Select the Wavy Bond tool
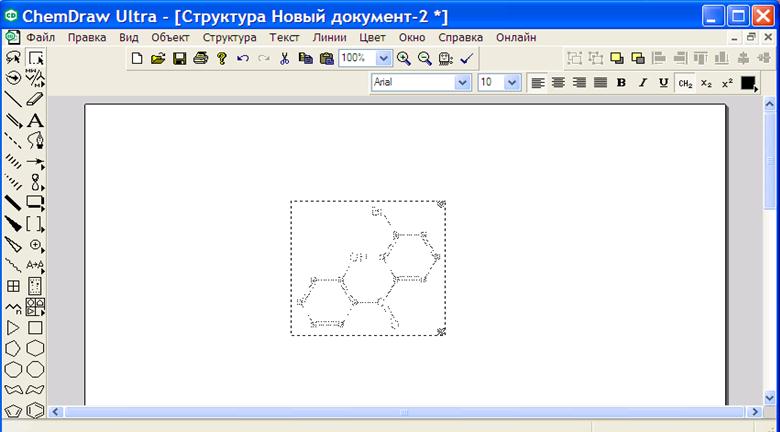 (13, 265)
